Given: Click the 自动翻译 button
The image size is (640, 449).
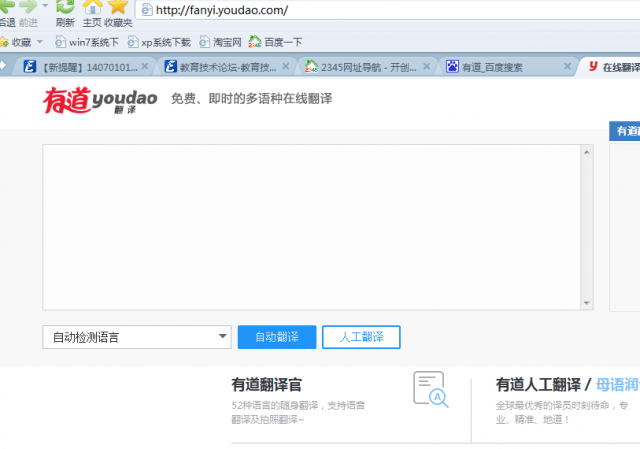Looking at the screenshot, I should point(277,337).
